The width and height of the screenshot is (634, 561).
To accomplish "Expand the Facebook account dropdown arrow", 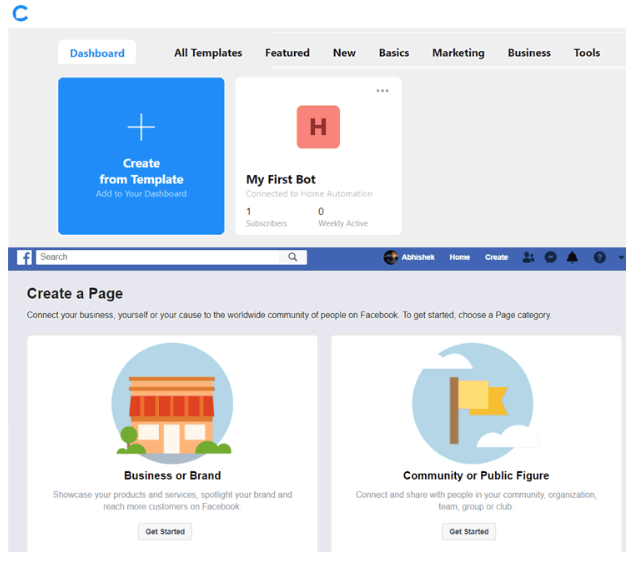I will (619, 257).
